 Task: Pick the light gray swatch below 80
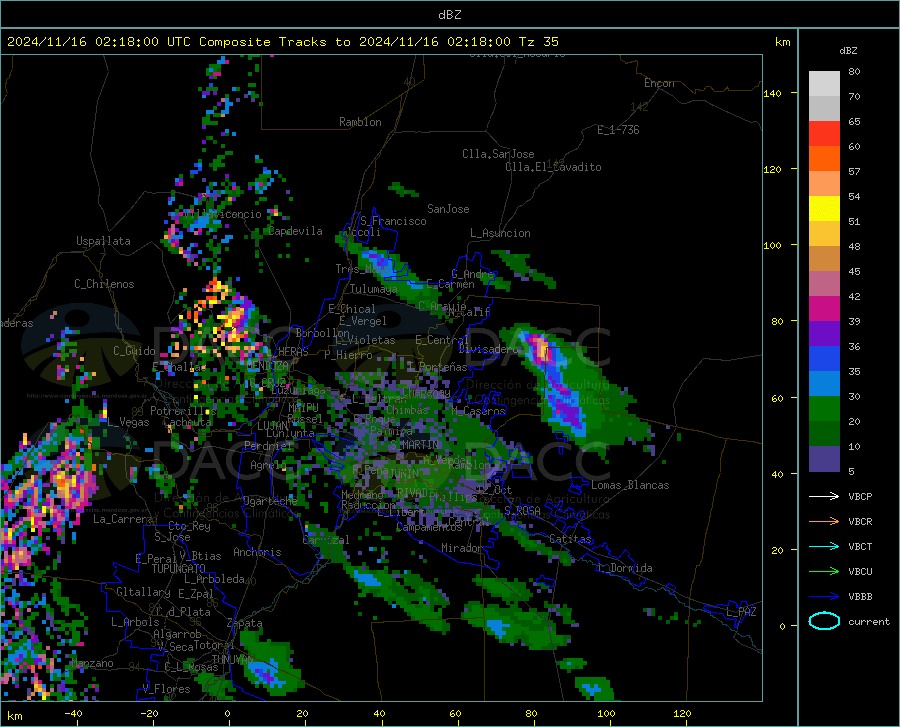click(x=824, y=83)
